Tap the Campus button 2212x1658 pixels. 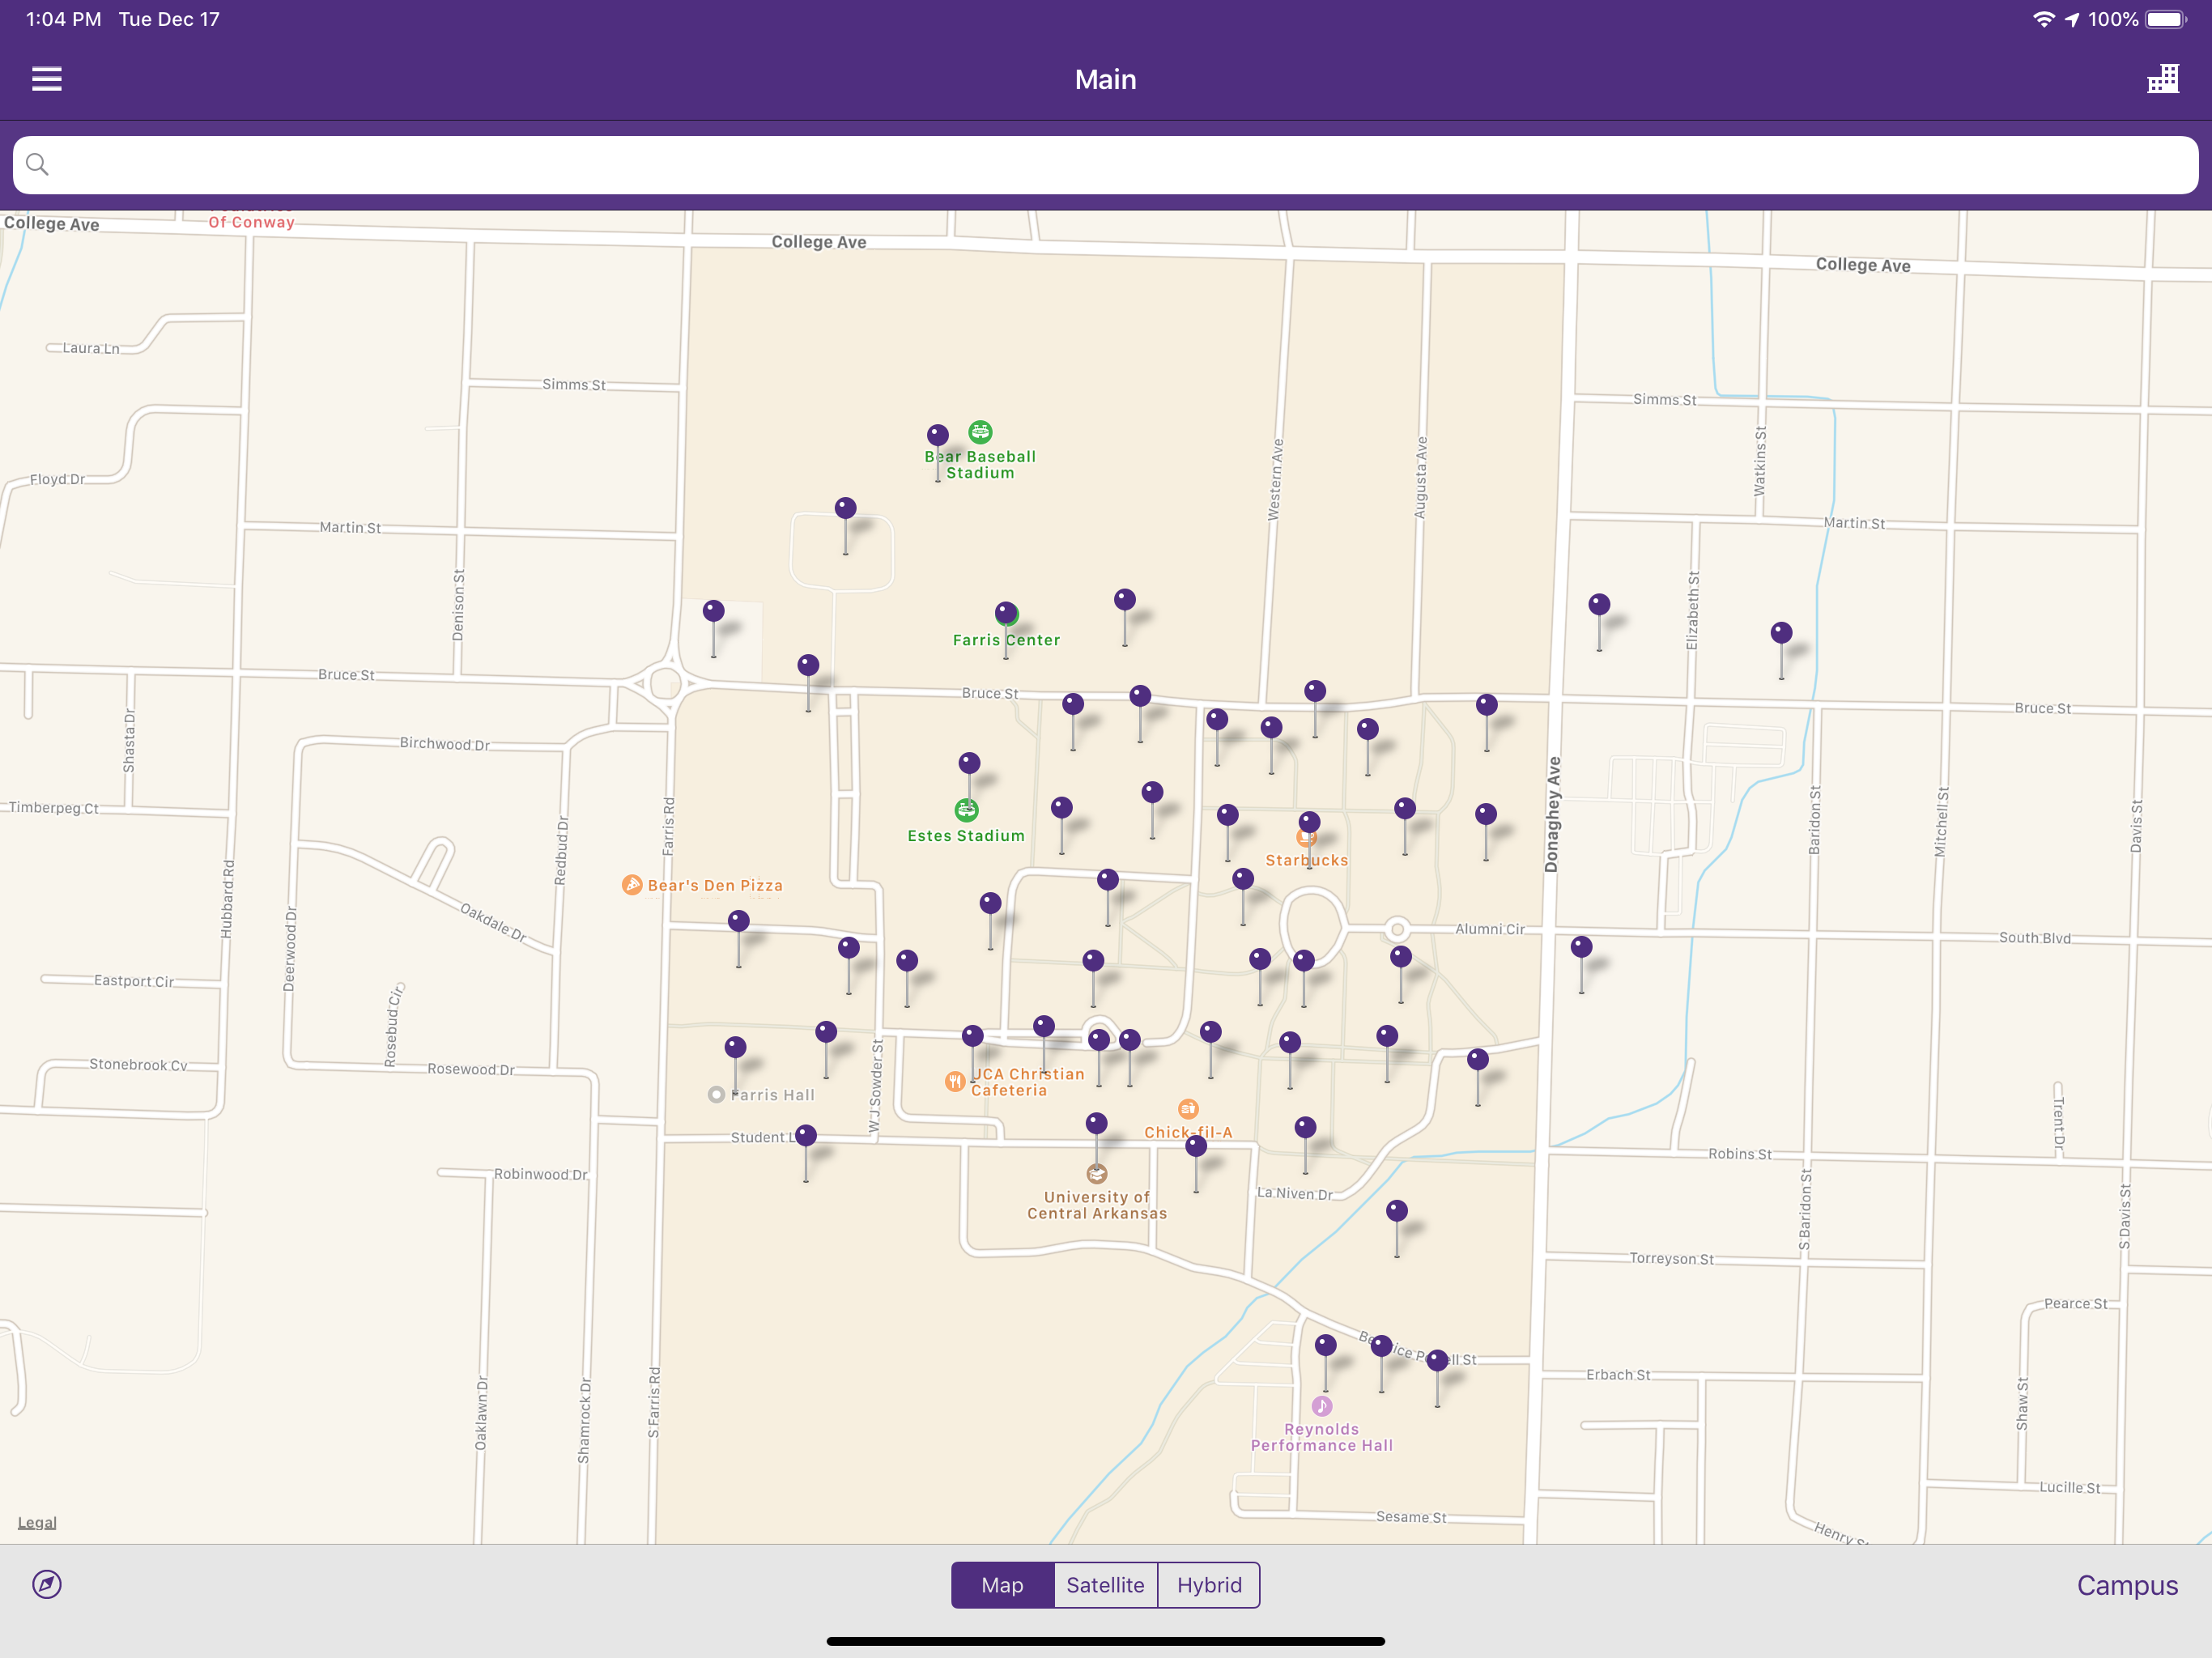(x=2126, y=1585)
